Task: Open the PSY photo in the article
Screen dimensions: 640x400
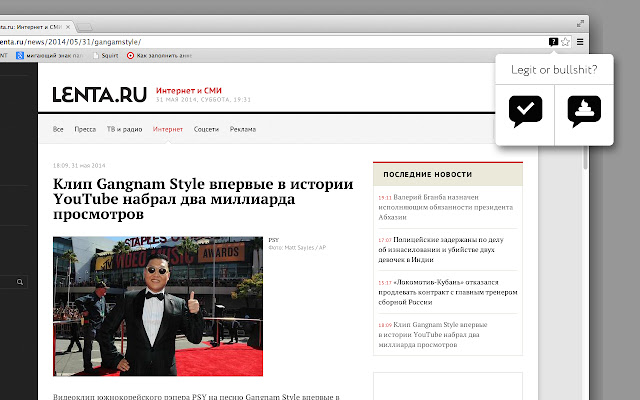Action: pos(158,306)
